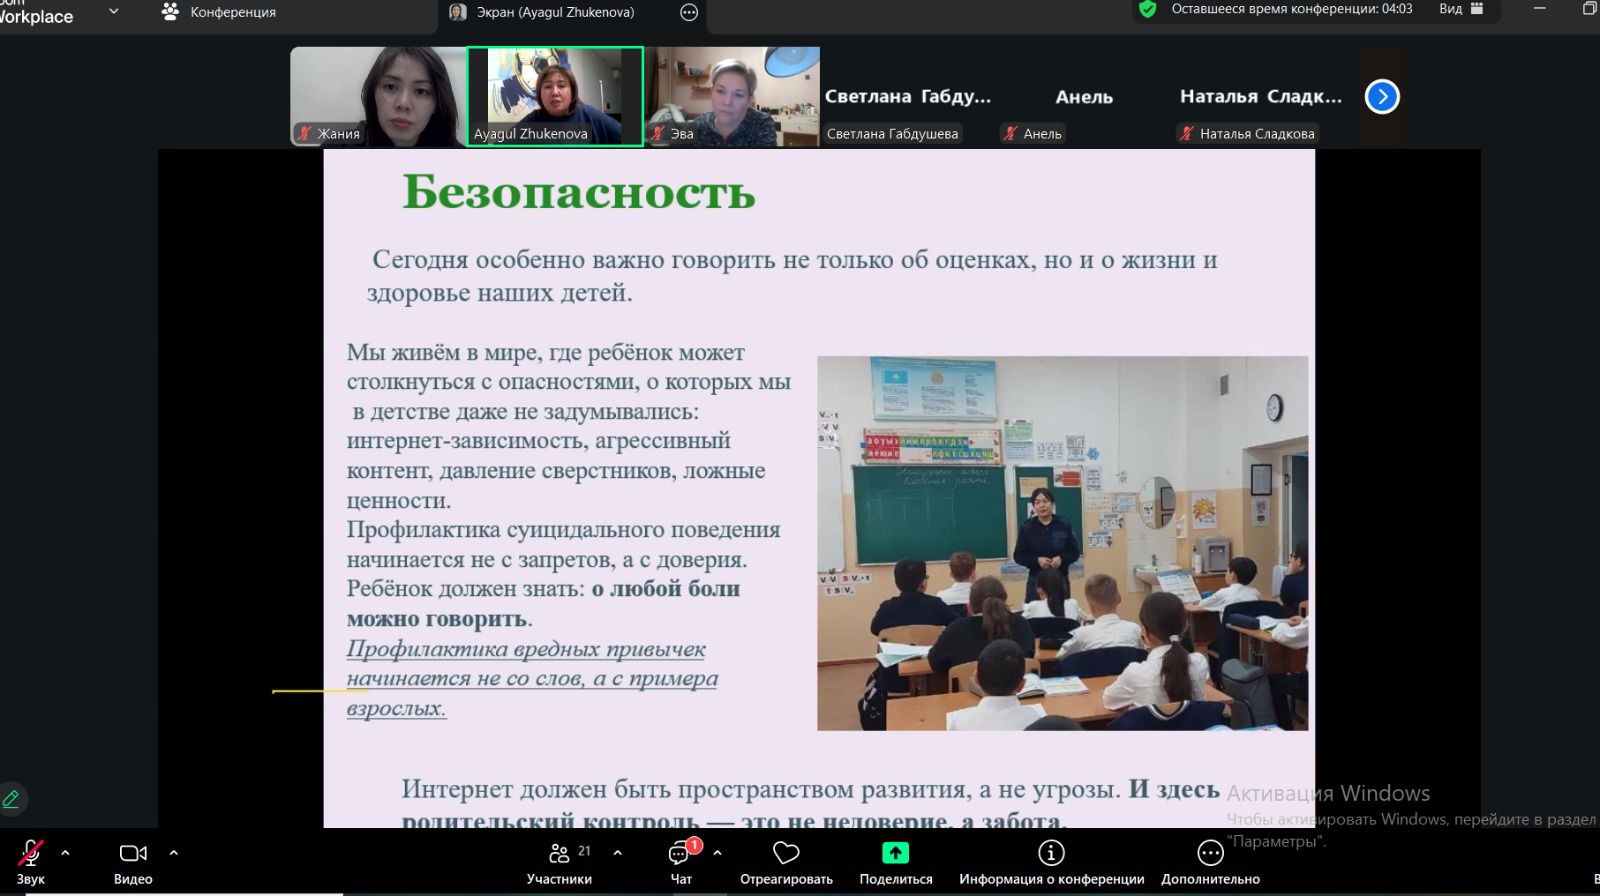Click the green Share screen icon
Image resolution: width=1600 pixels, height=896 pixels.
[x=895, y=853]
